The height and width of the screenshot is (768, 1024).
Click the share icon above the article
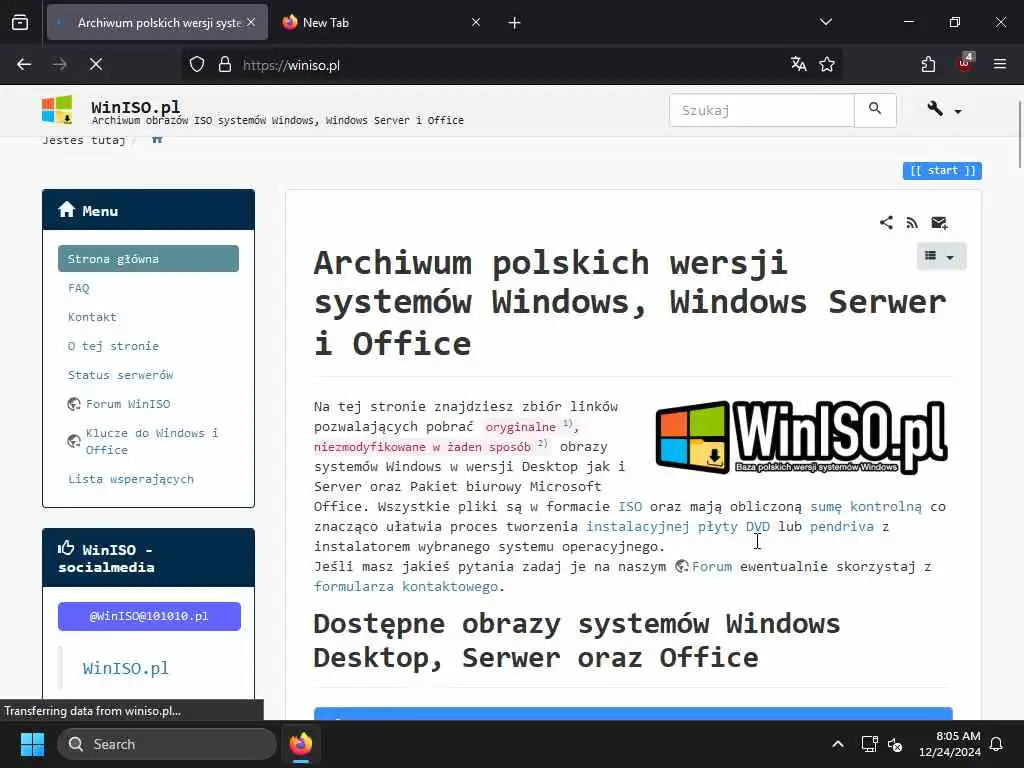pyautogui.click(x=886, y=223)
